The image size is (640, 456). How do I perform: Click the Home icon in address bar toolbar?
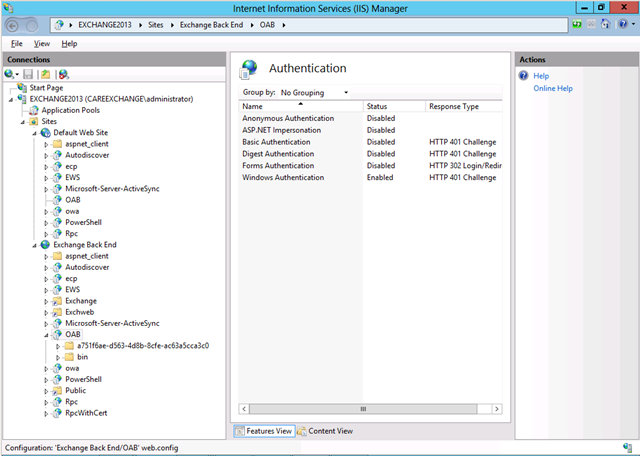click(605, 24)
